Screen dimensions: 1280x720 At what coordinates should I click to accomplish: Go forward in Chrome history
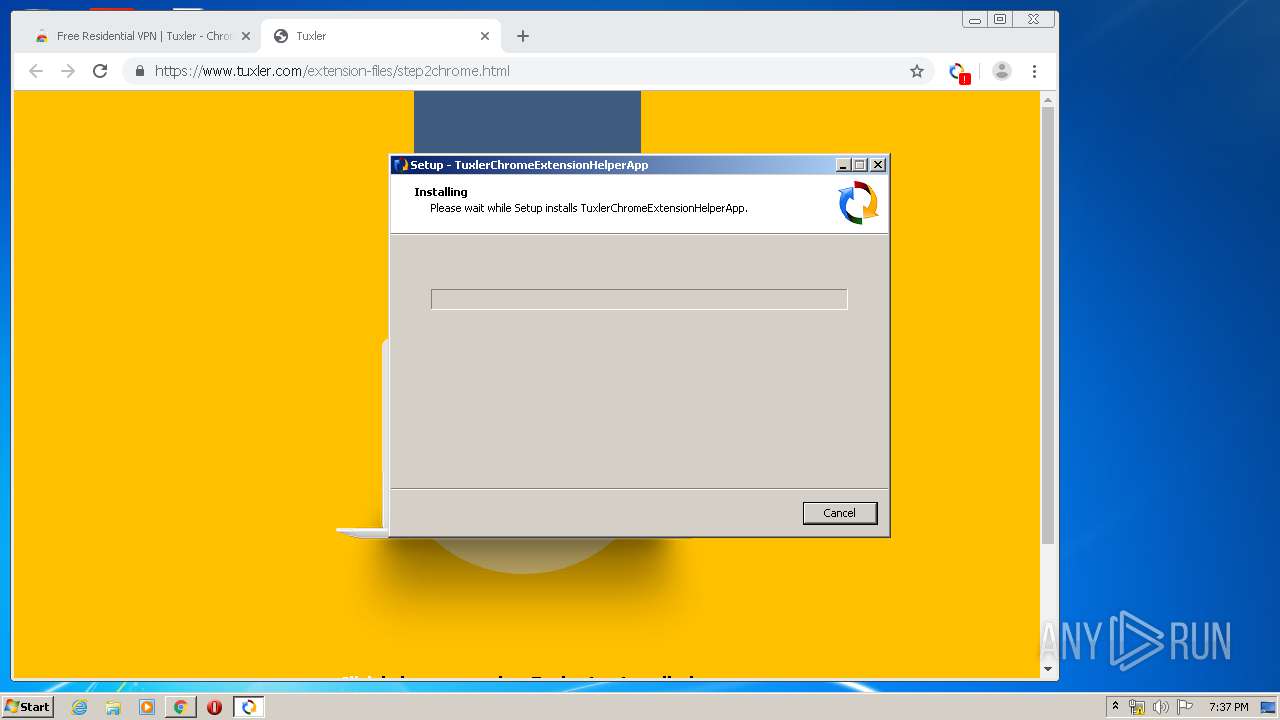coord(68,71)
